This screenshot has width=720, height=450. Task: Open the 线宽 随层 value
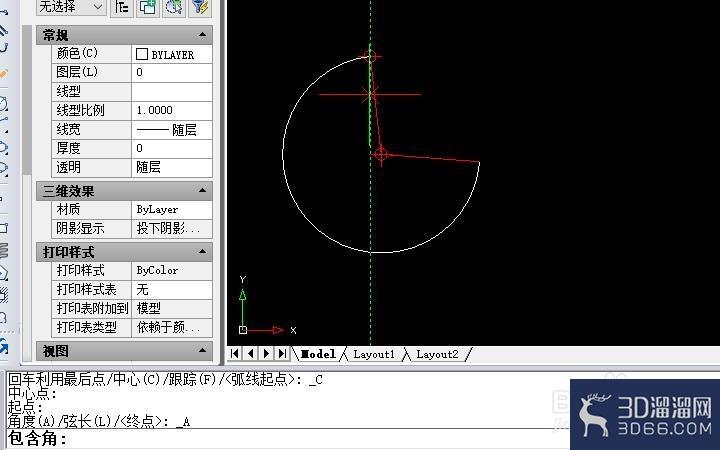[x=172, y=130]
